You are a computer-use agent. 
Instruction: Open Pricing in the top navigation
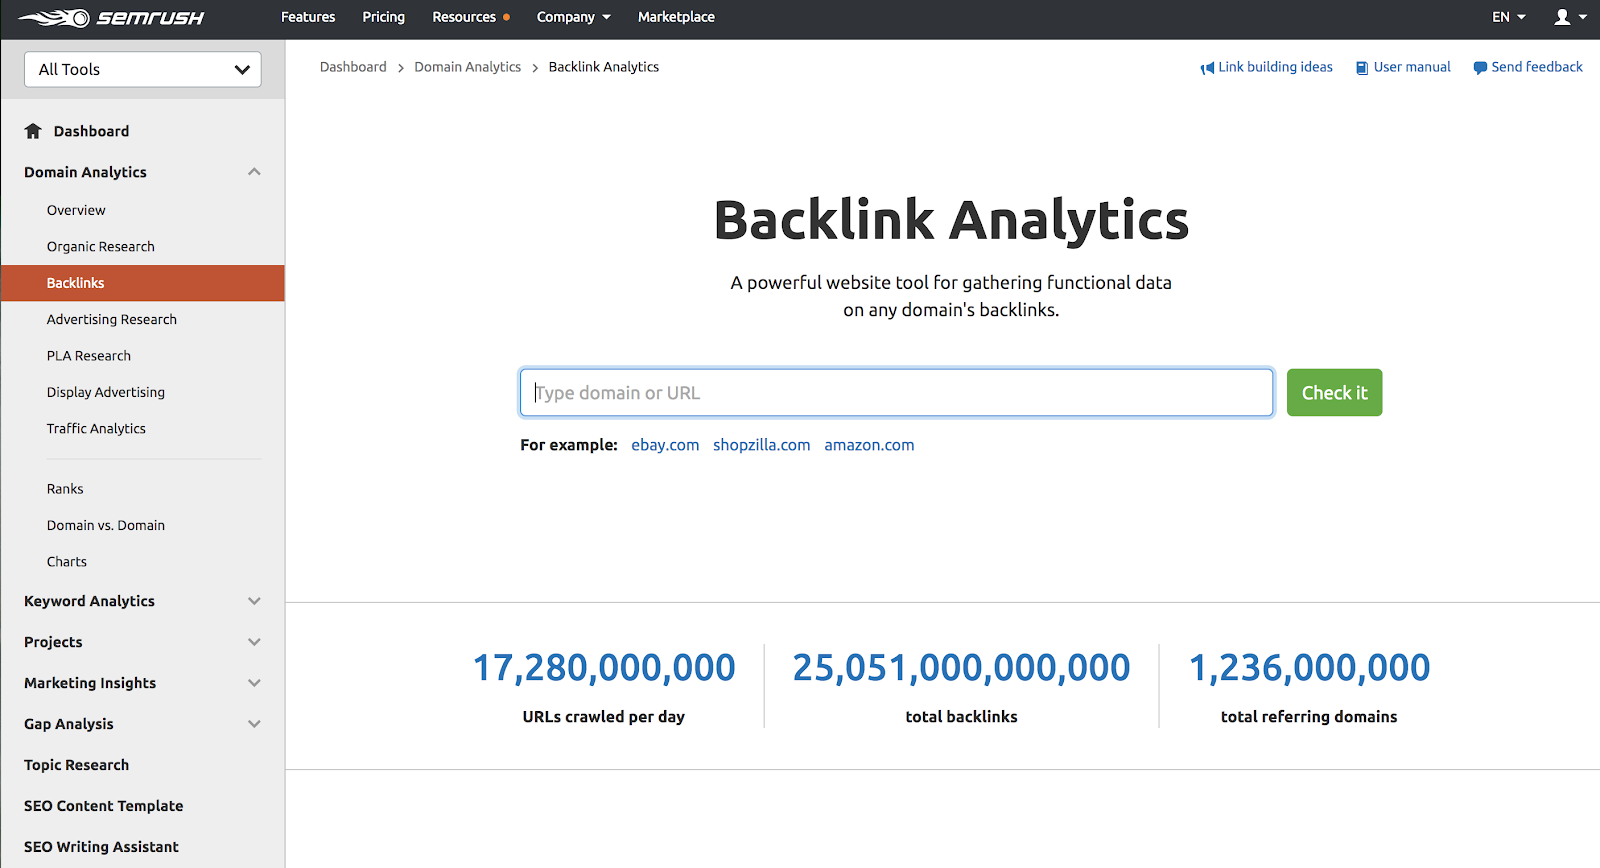click(384, 17)
